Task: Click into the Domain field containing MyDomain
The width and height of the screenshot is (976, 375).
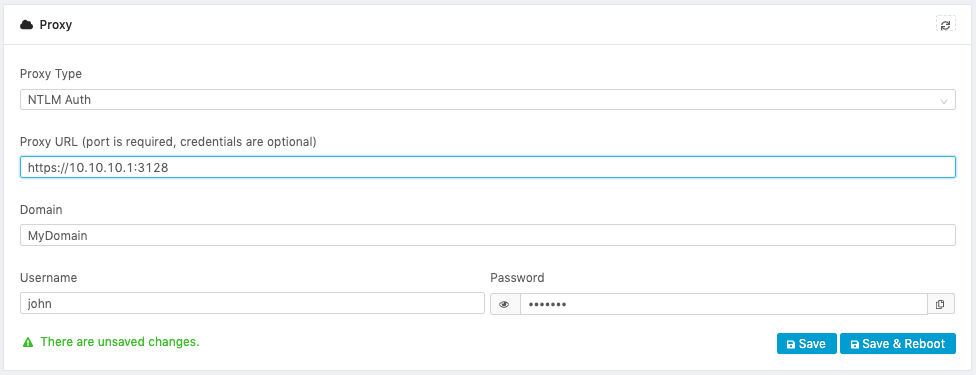Action: 487,235
